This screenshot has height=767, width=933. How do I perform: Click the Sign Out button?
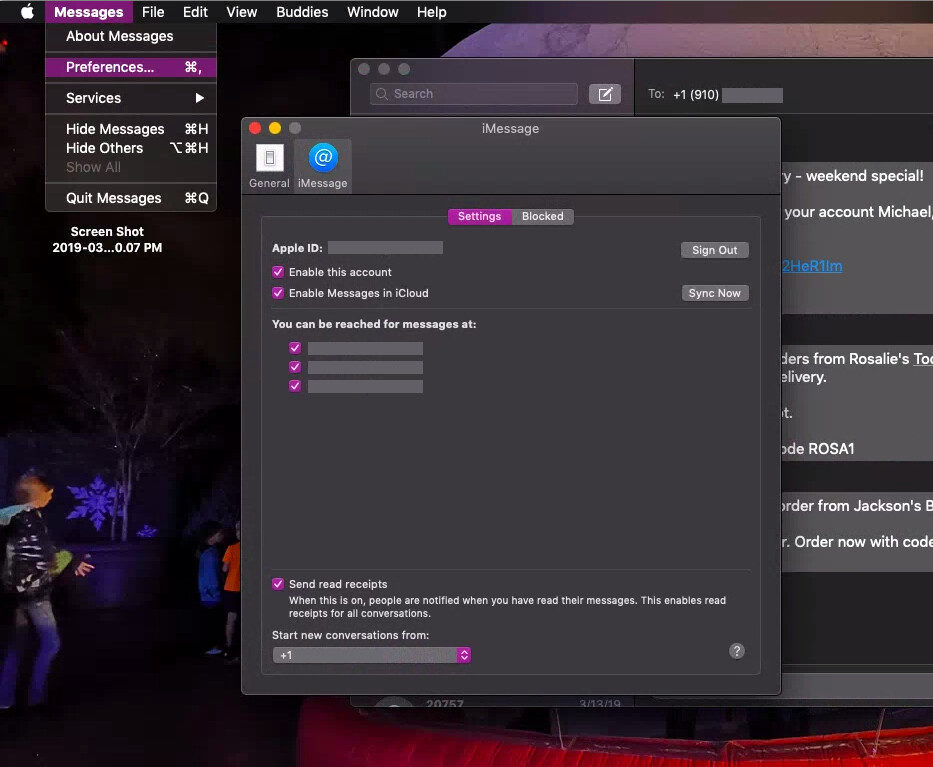[714, 250]
